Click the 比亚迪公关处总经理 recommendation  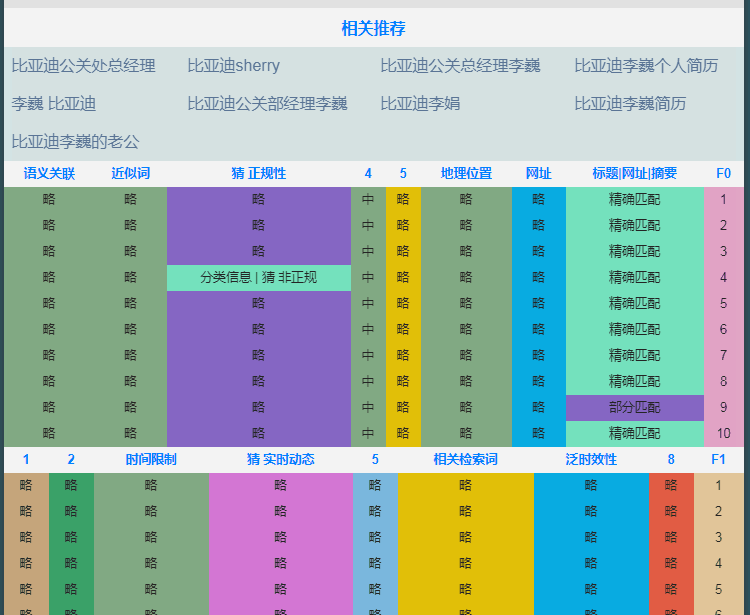pyautogui.click(x=83, y=66)
